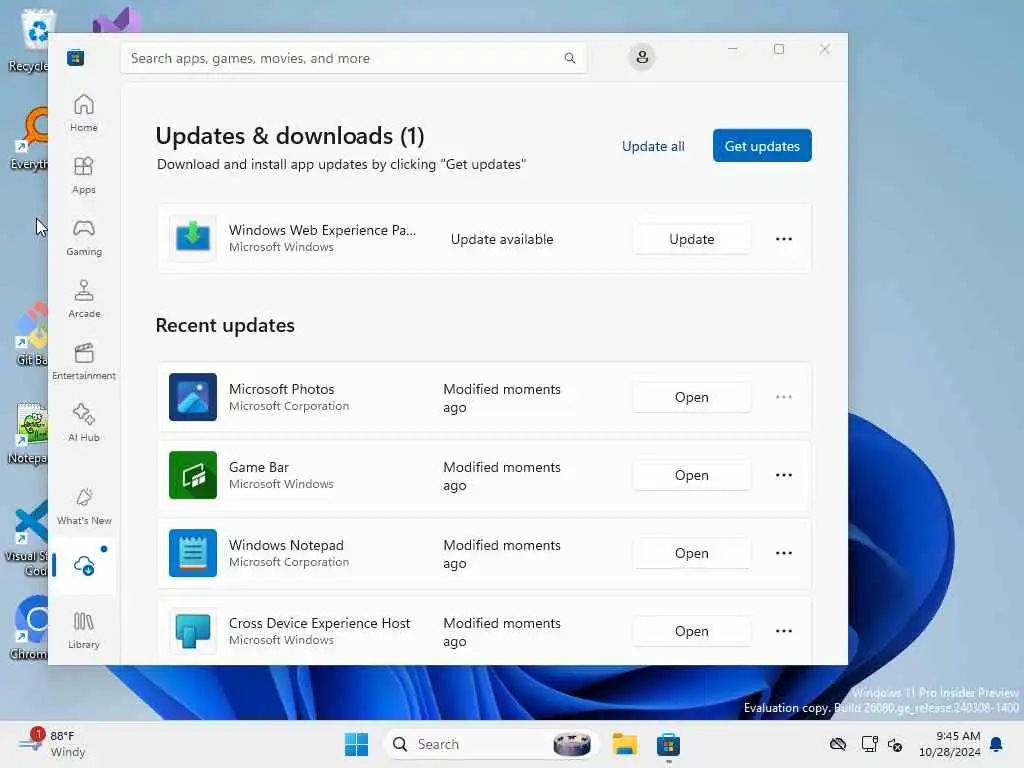Open more options for Game Bar
The height and width of the screenshot is (768, 1024).
[784, 475]
